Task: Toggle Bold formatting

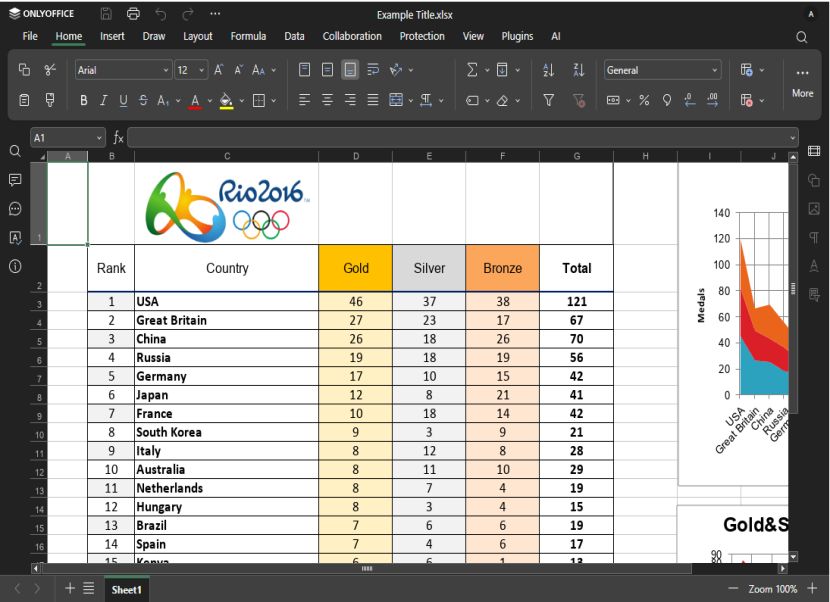Action: (x=84, y=100)
